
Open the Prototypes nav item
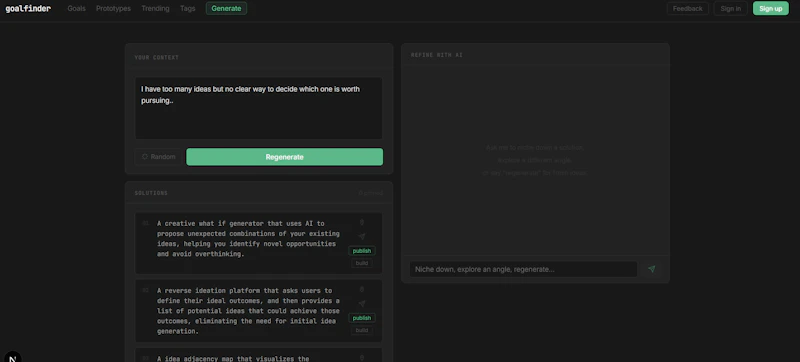tap(113, 8)
